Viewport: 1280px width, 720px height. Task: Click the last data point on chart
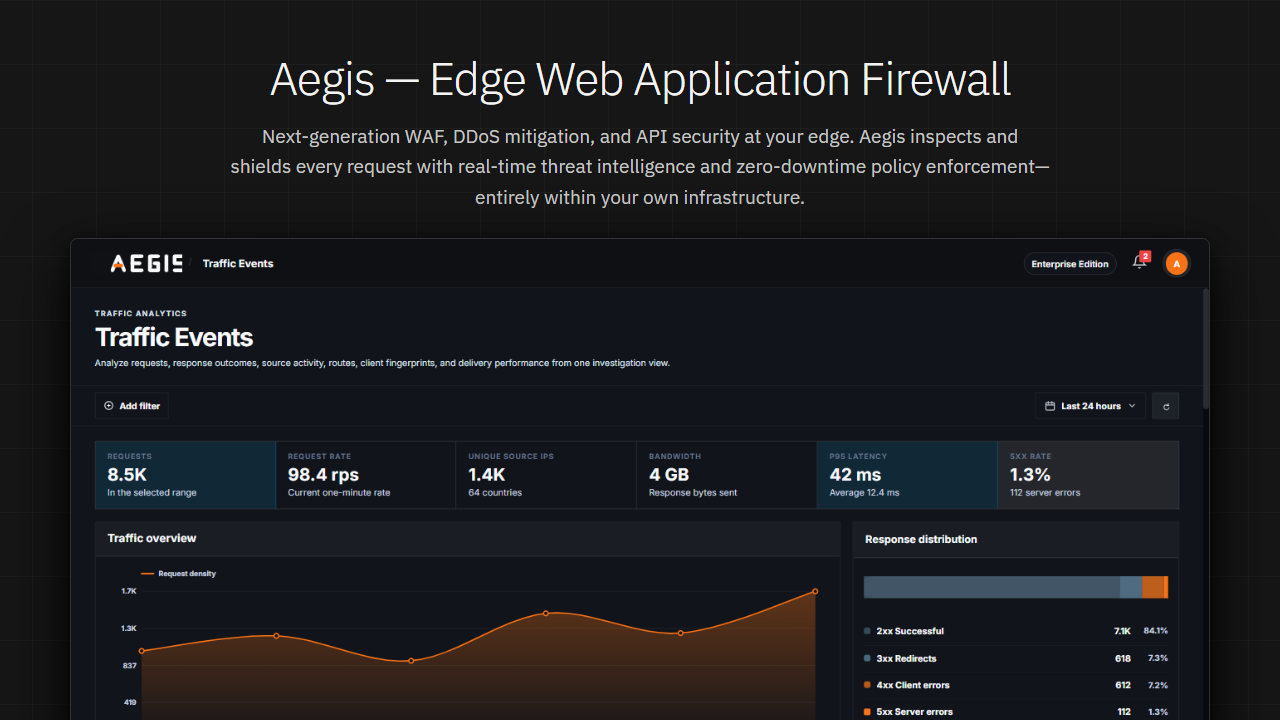815,591
